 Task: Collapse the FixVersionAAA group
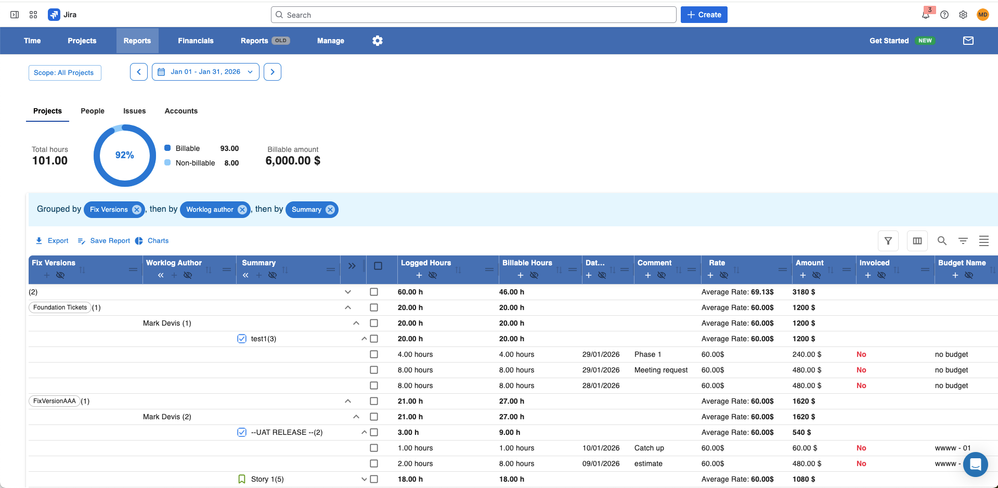(348, 401)
